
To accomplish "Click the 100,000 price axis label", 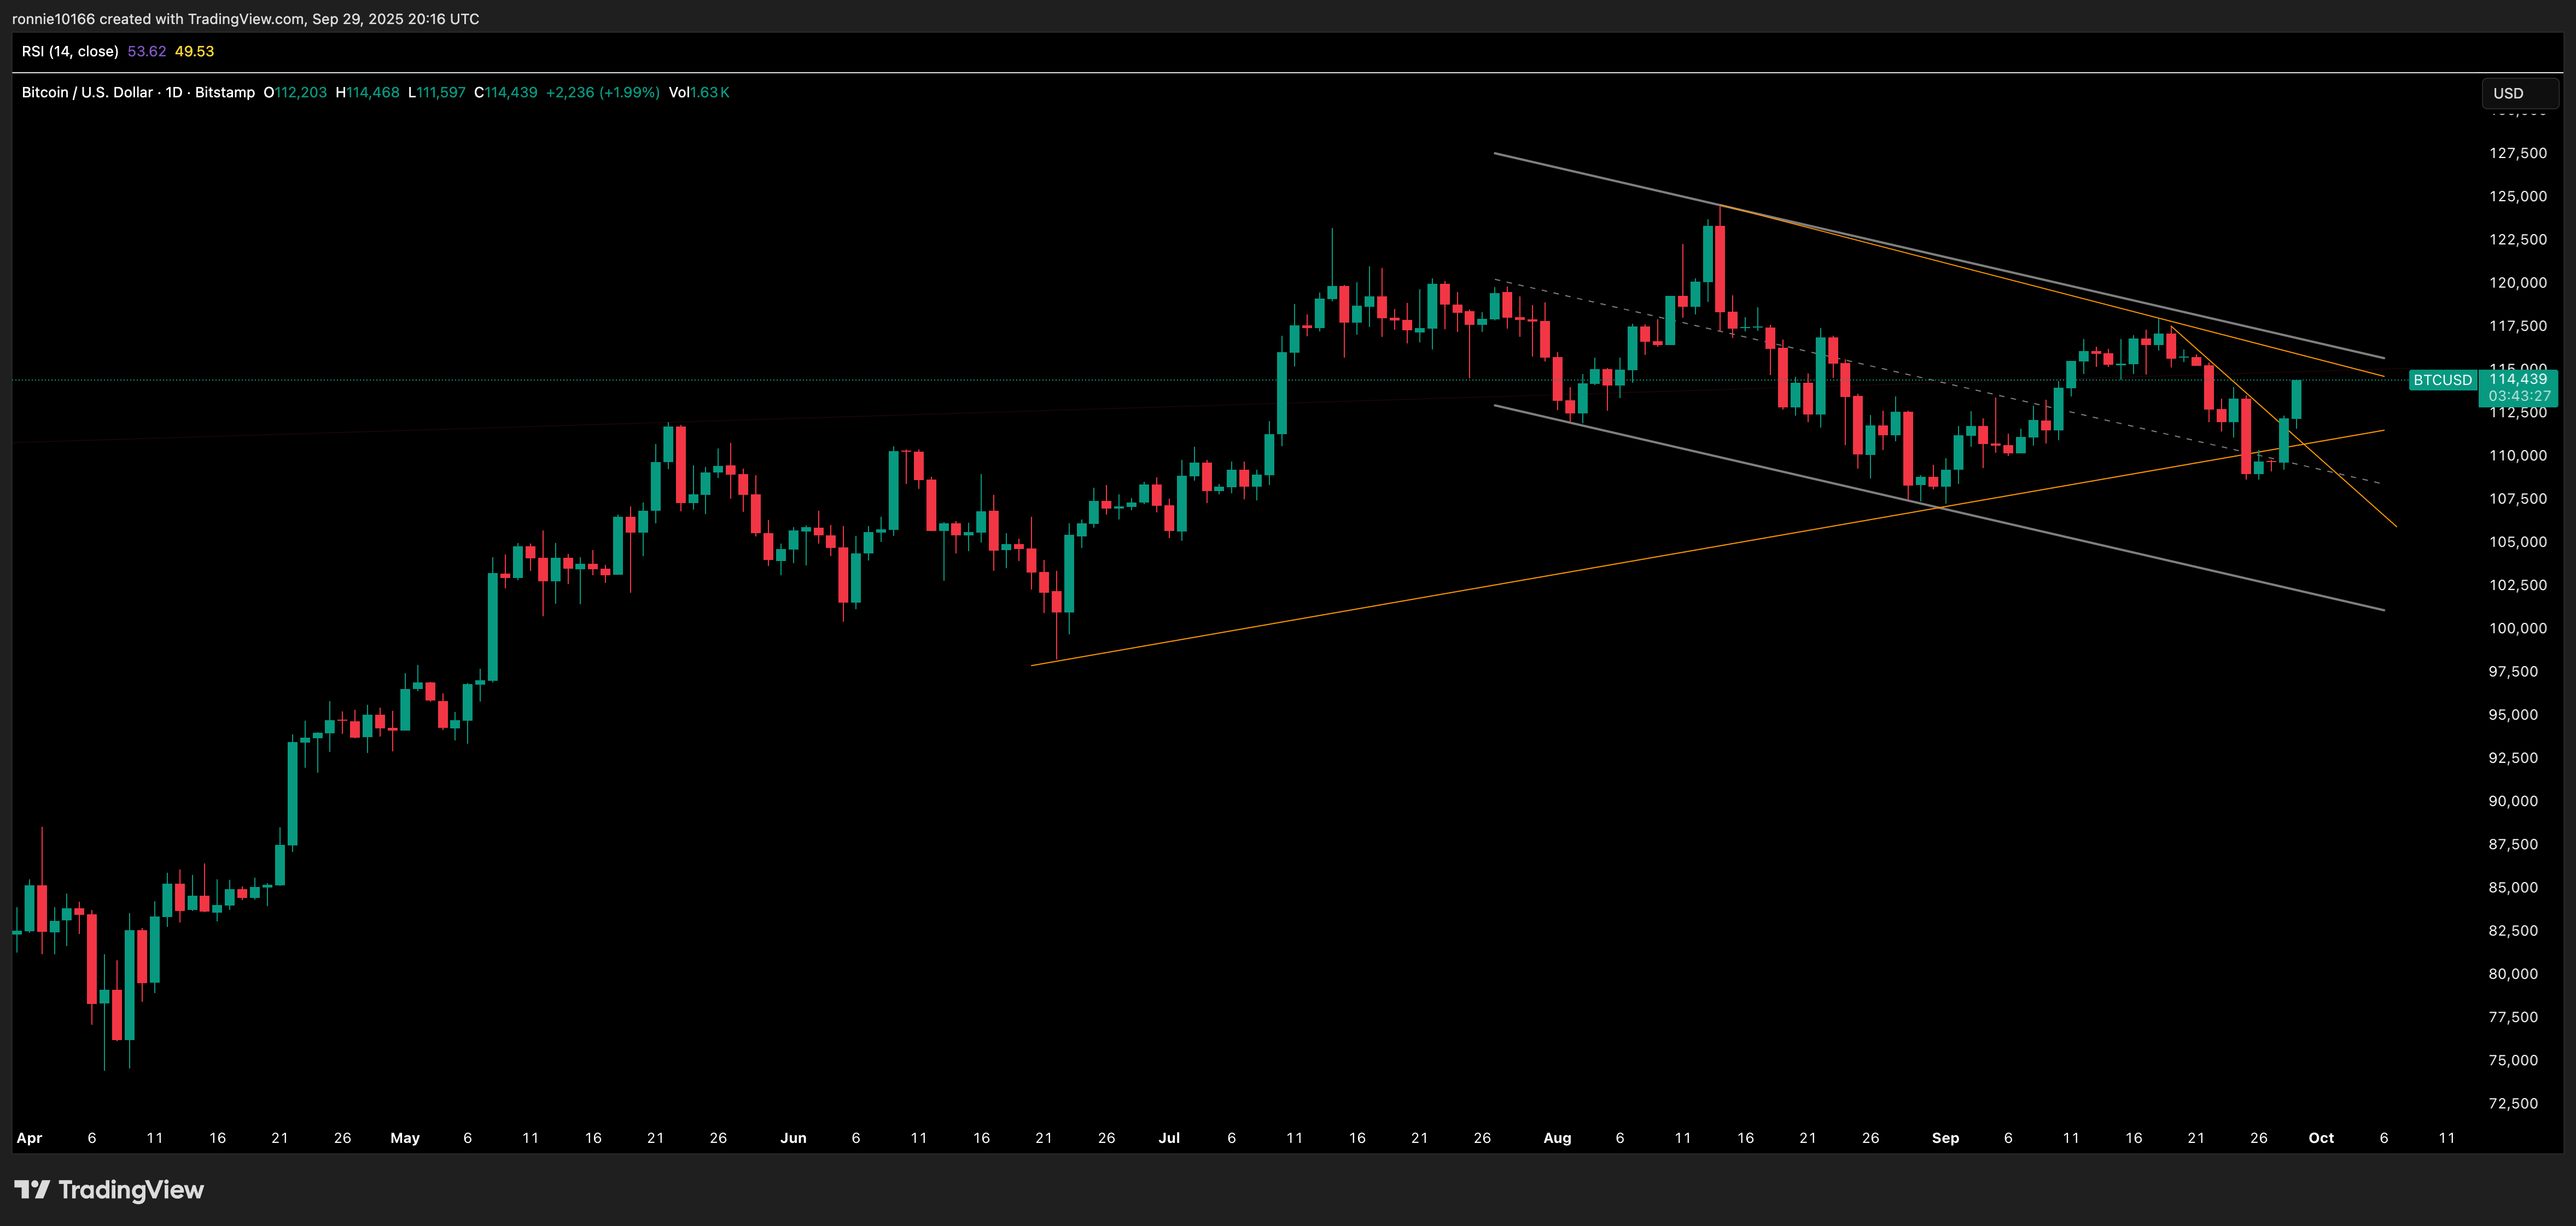I will [2517, 628].
